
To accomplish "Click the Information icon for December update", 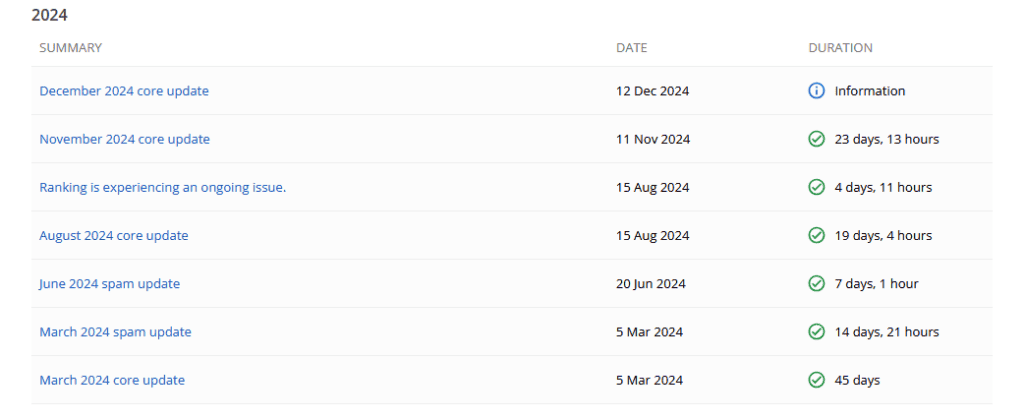I will pos(816,91).
